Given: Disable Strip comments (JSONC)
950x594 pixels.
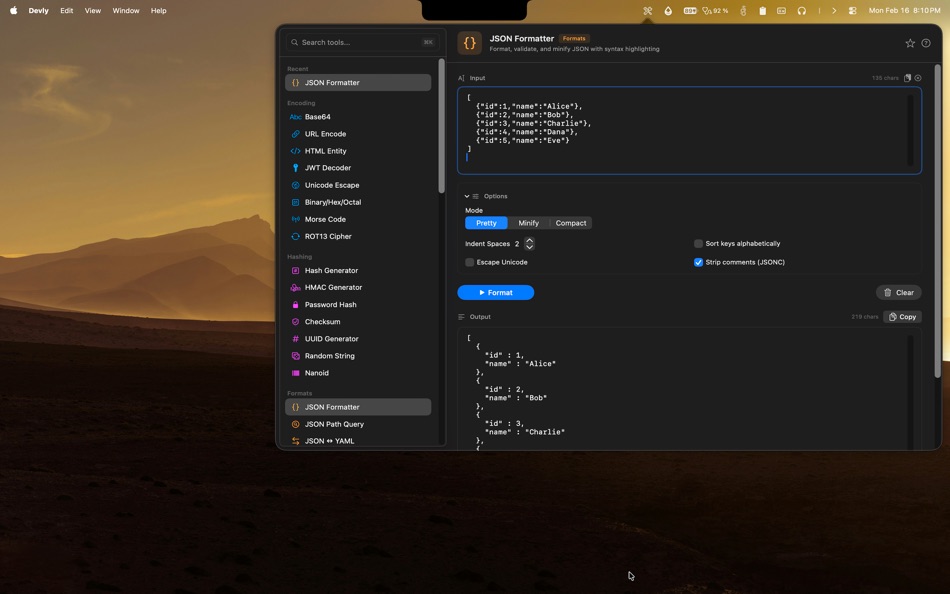Looking at the screenshot, I should click(x=698, y=262).
